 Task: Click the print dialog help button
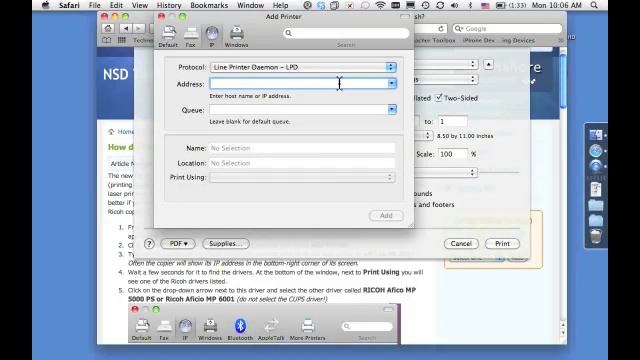point(149,244)
